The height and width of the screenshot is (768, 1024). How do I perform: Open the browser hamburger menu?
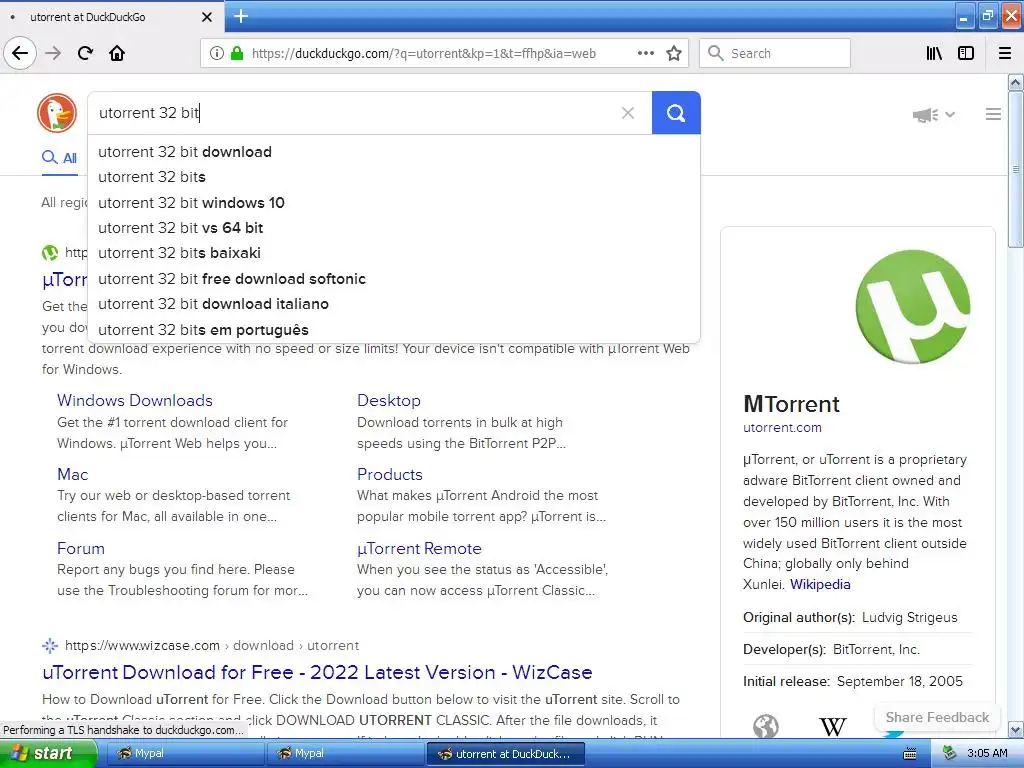point(1005,54)
